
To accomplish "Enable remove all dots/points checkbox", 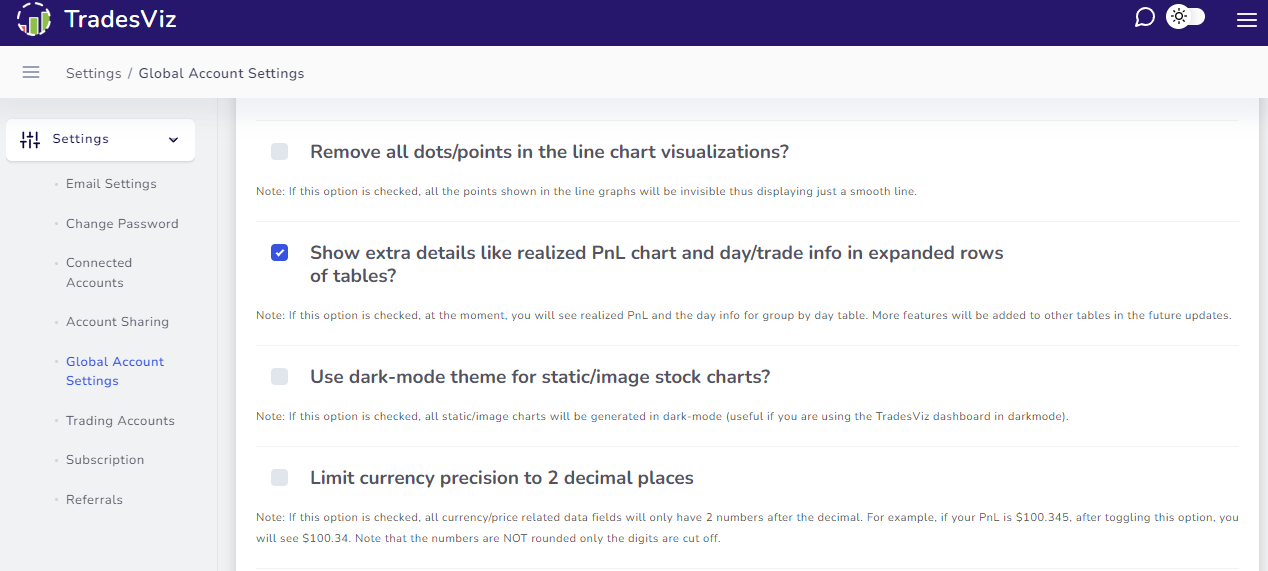I will (x=279, y=151).
